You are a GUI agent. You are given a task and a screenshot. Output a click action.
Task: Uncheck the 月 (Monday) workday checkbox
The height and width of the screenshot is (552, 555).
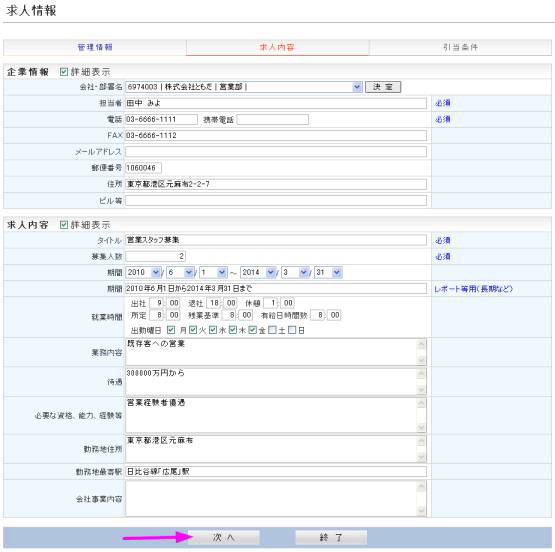point(171,330)
